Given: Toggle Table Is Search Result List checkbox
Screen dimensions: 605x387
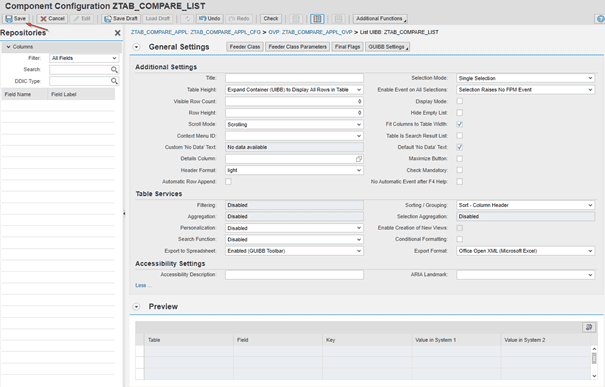Looking at the screenshot, I should coord(460,135).
